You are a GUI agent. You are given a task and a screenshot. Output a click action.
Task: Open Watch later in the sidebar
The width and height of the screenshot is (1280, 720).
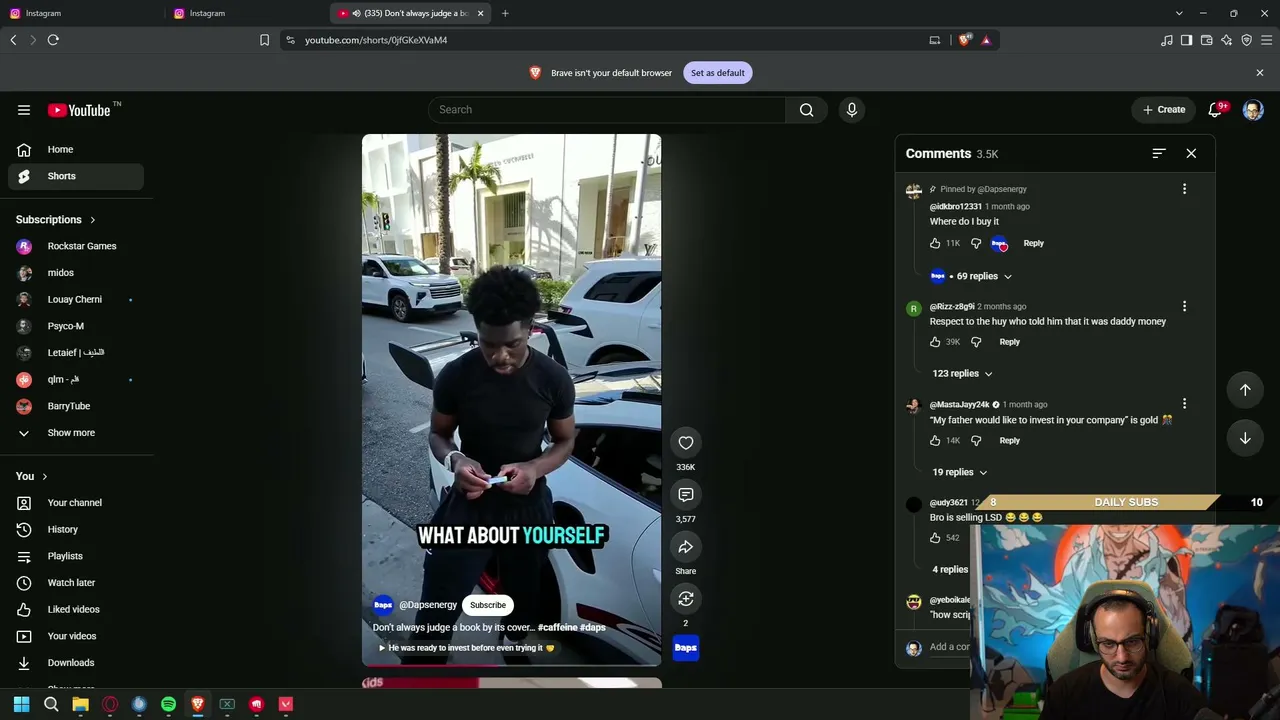pos(77,583)
